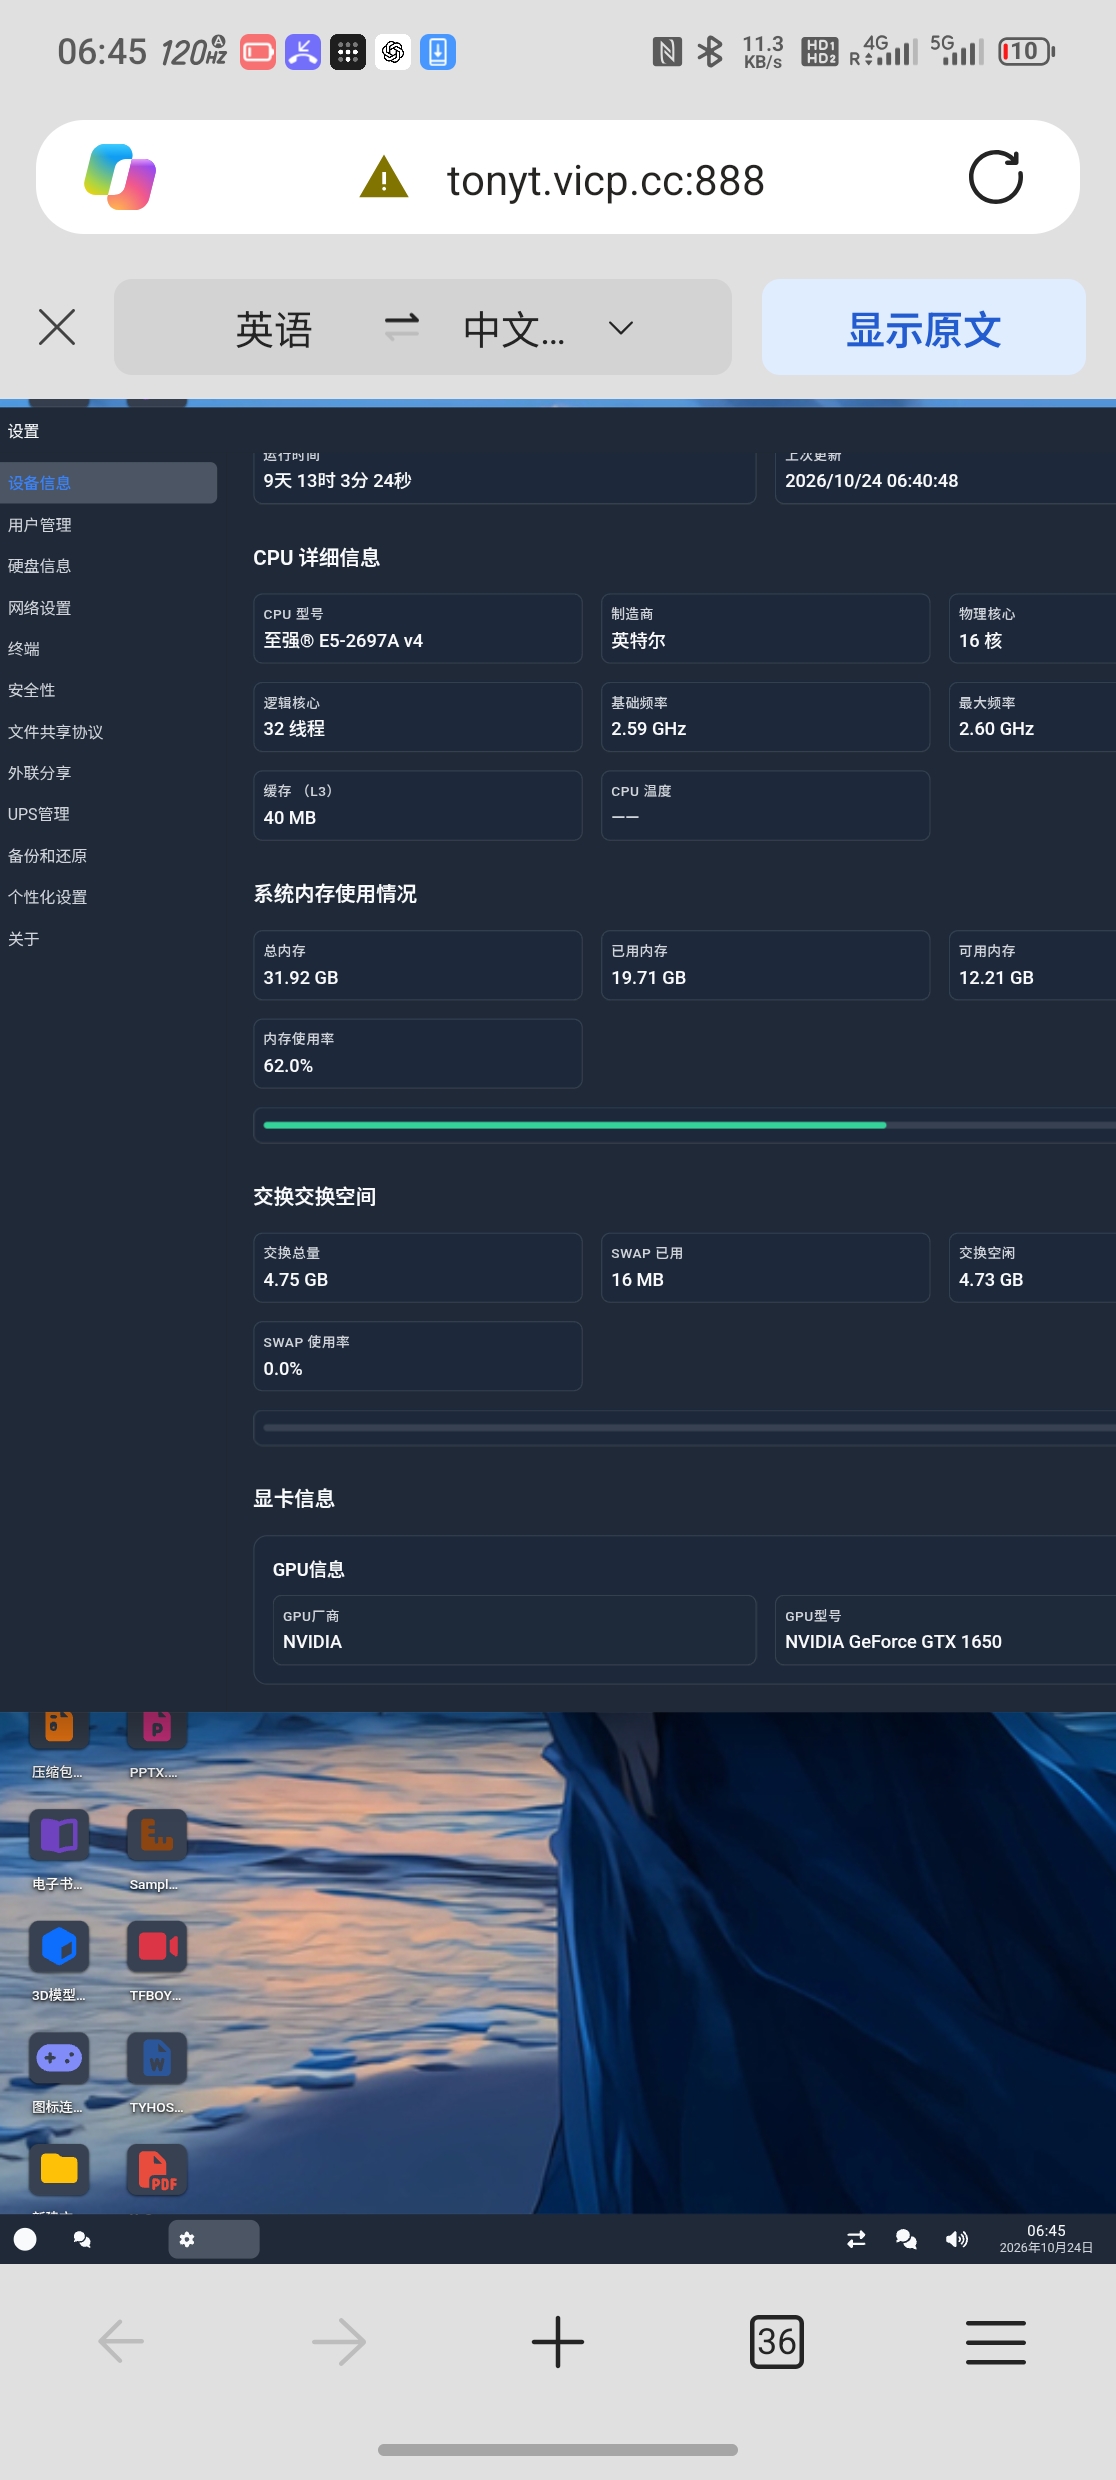This screenshot has width=1116, height=2480.
Task: Open the browser hamburger menu
Action: 996,2342
